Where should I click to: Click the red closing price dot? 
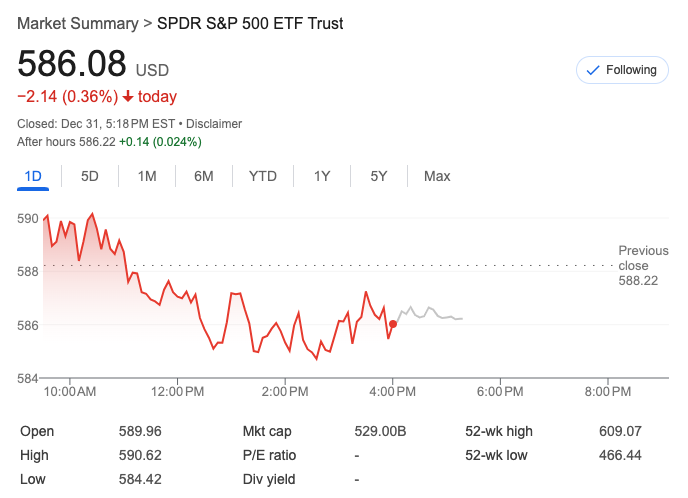tap(393, 324)
